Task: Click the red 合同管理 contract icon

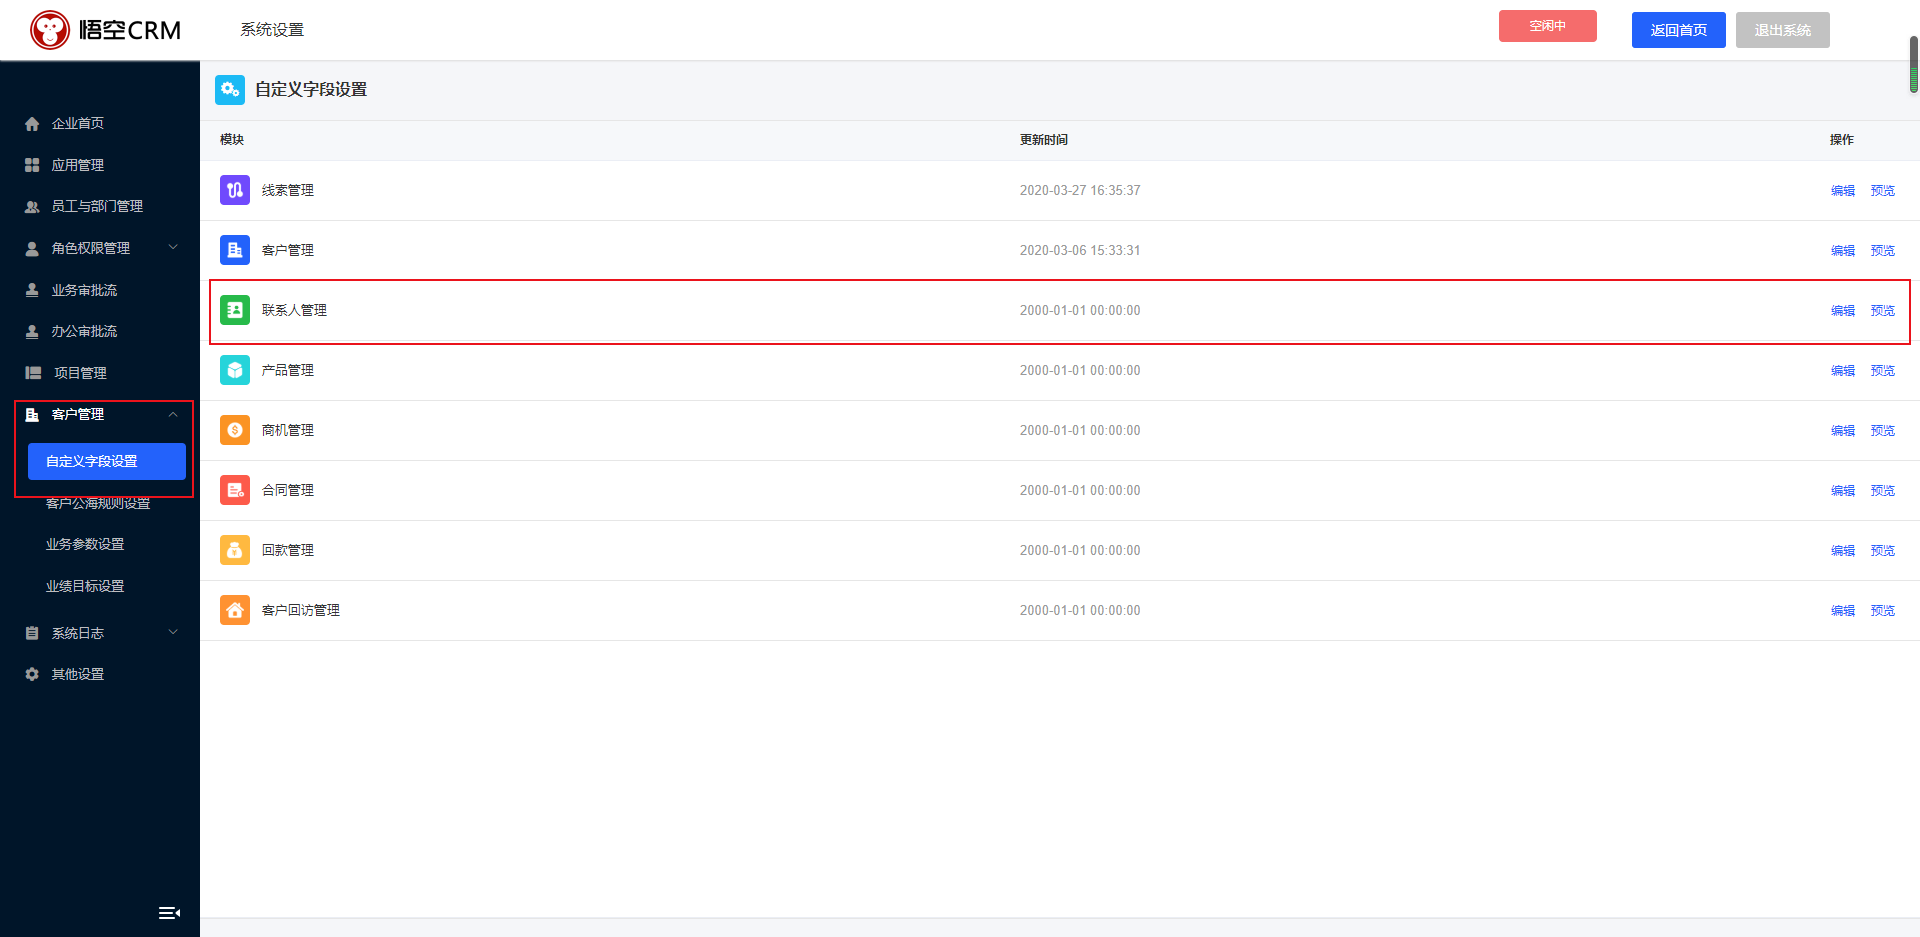Action: 235,490
